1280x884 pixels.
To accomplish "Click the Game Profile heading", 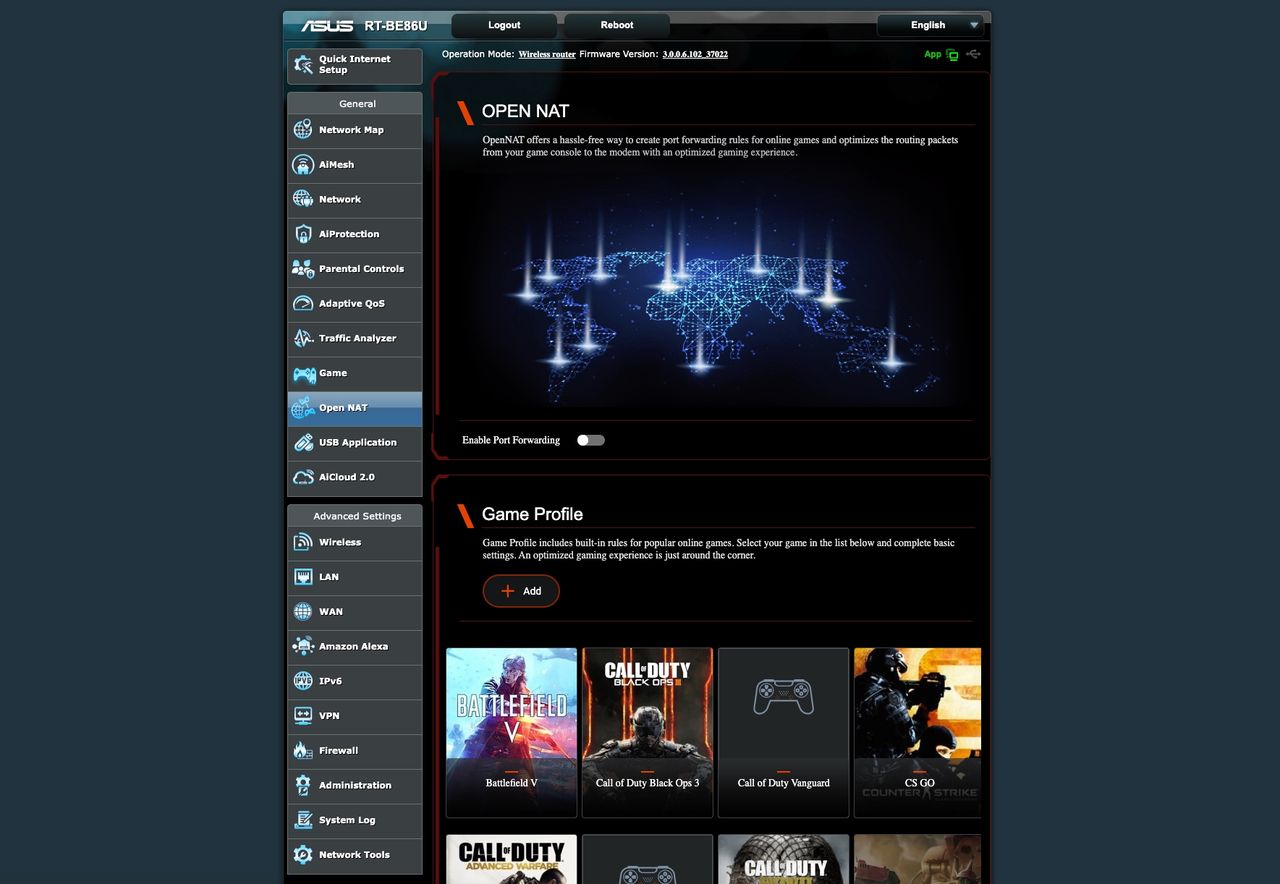I will [x=532, y=514].
